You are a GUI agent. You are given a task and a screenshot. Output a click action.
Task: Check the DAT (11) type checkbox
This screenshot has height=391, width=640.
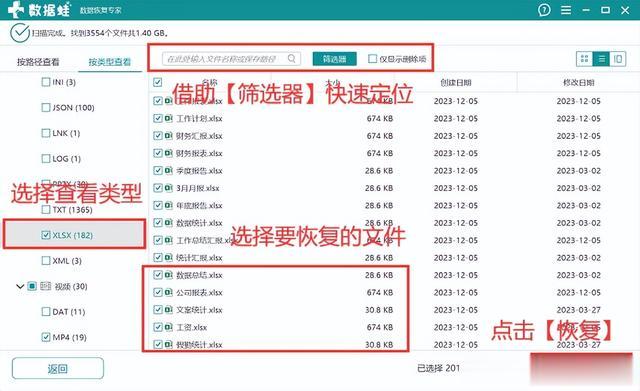[x=46, y=312]
